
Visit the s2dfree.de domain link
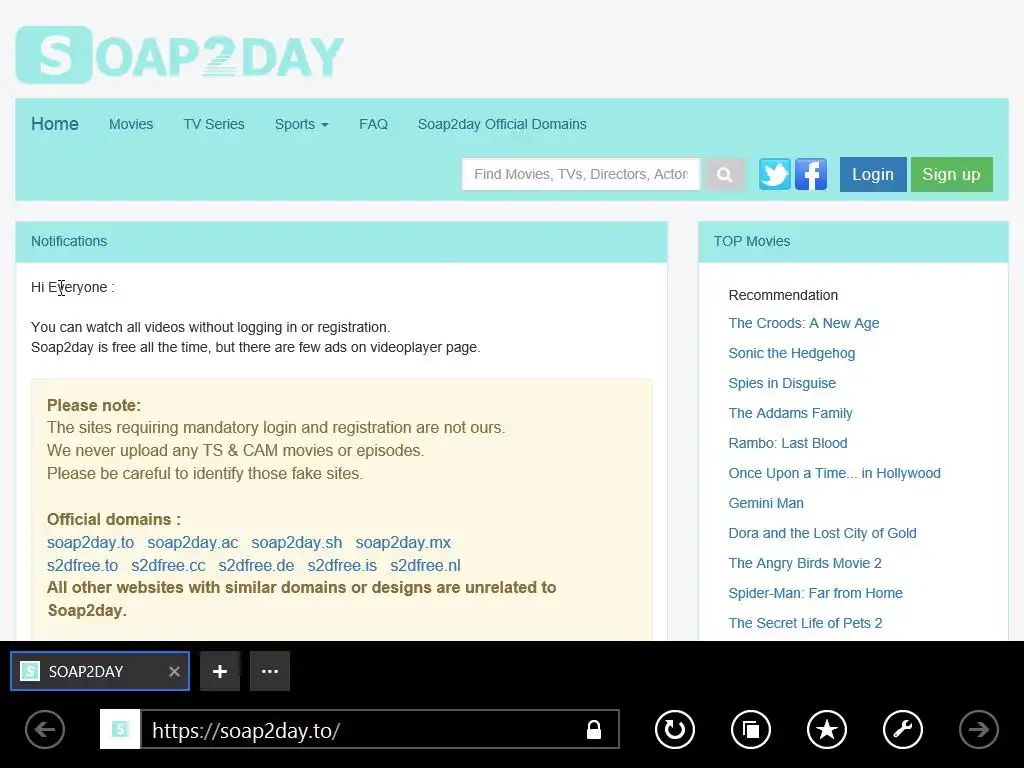coord(256,566)
